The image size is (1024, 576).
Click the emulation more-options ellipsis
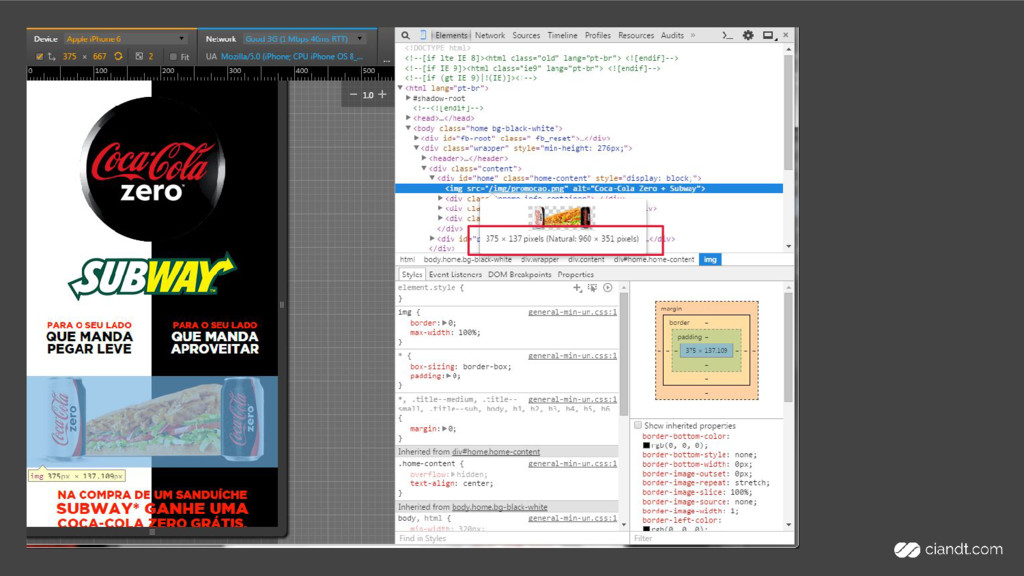[x=387, y=59]
